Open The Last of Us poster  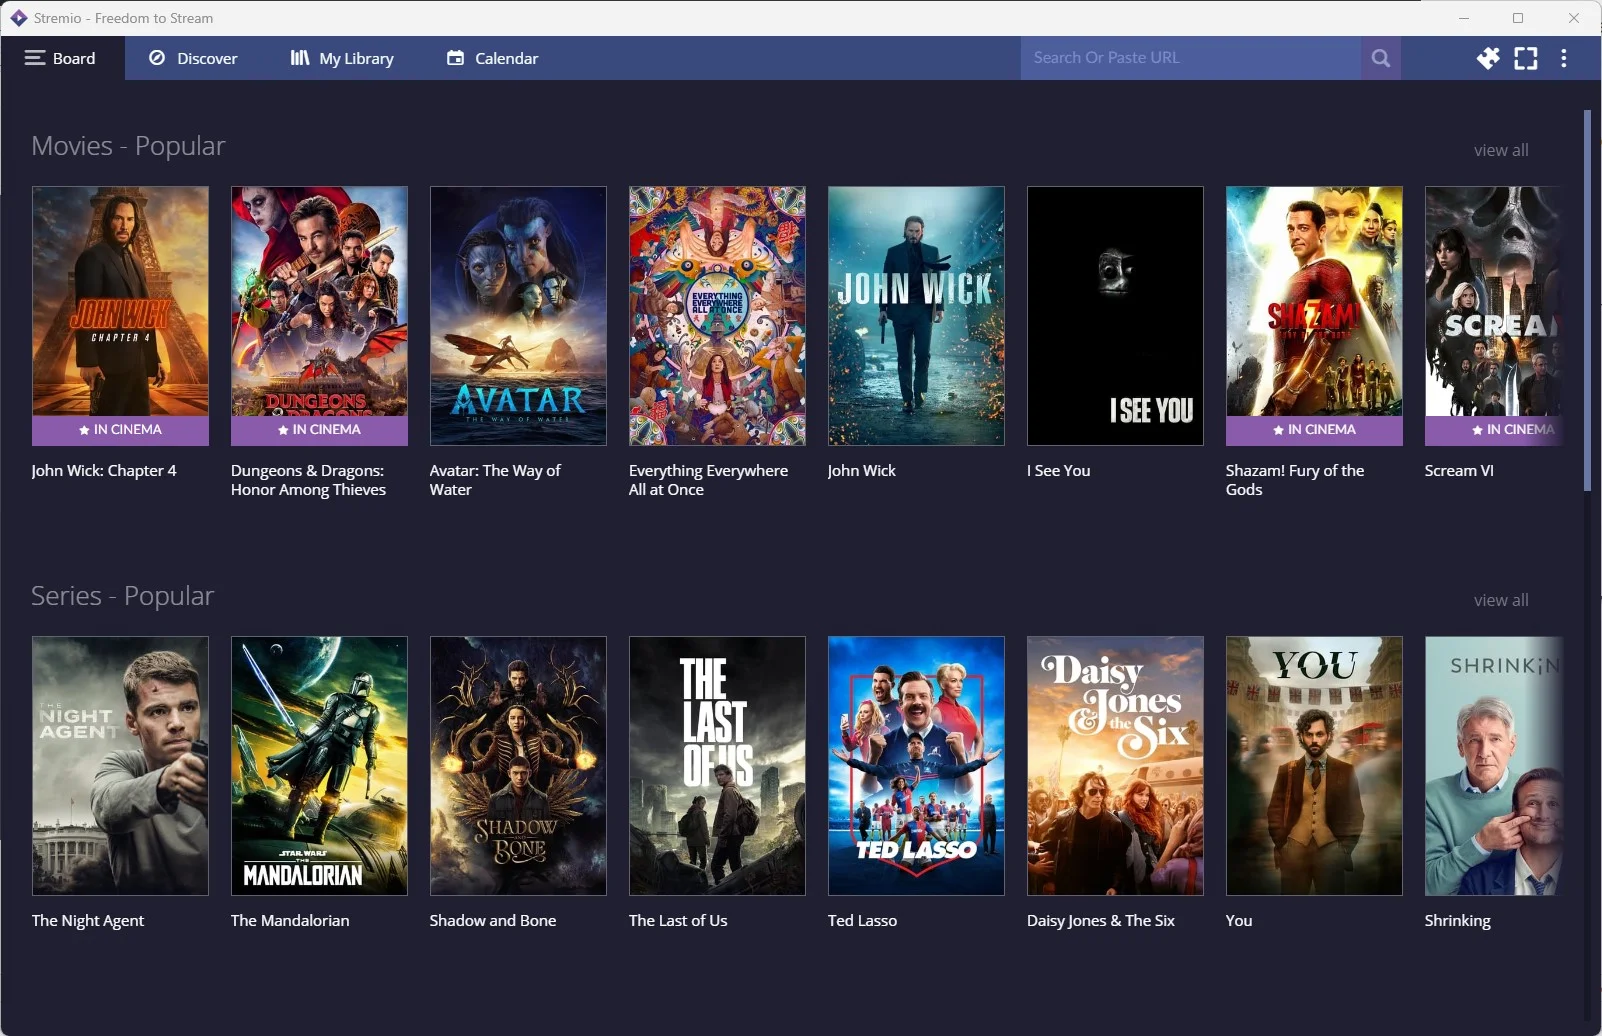tap(717, 765)
